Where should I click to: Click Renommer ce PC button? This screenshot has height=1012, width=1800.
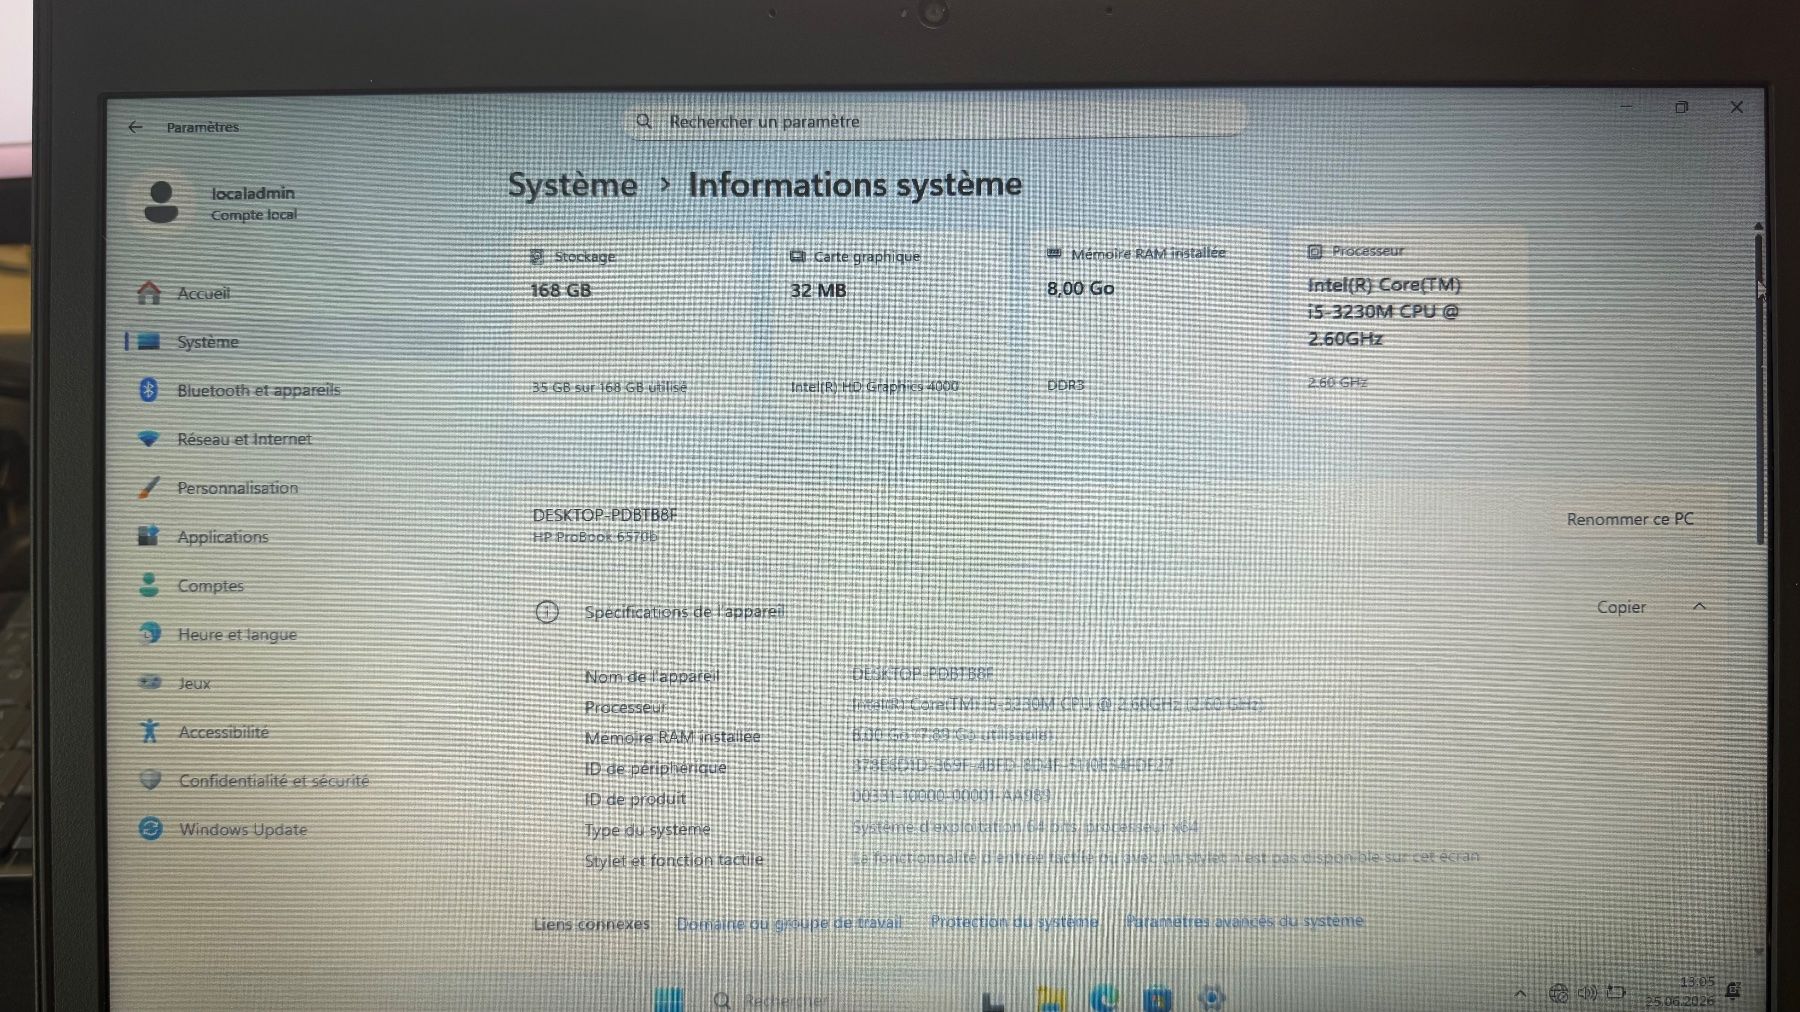[x=1630, y=519]
